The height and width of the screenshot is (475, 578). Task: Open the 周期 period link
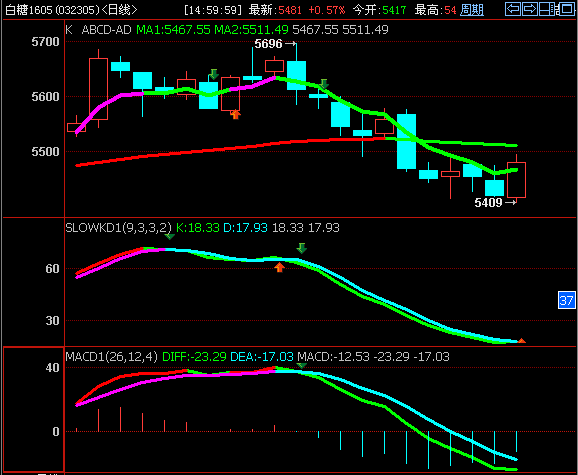pyautogui.click(x=472, y=10)
